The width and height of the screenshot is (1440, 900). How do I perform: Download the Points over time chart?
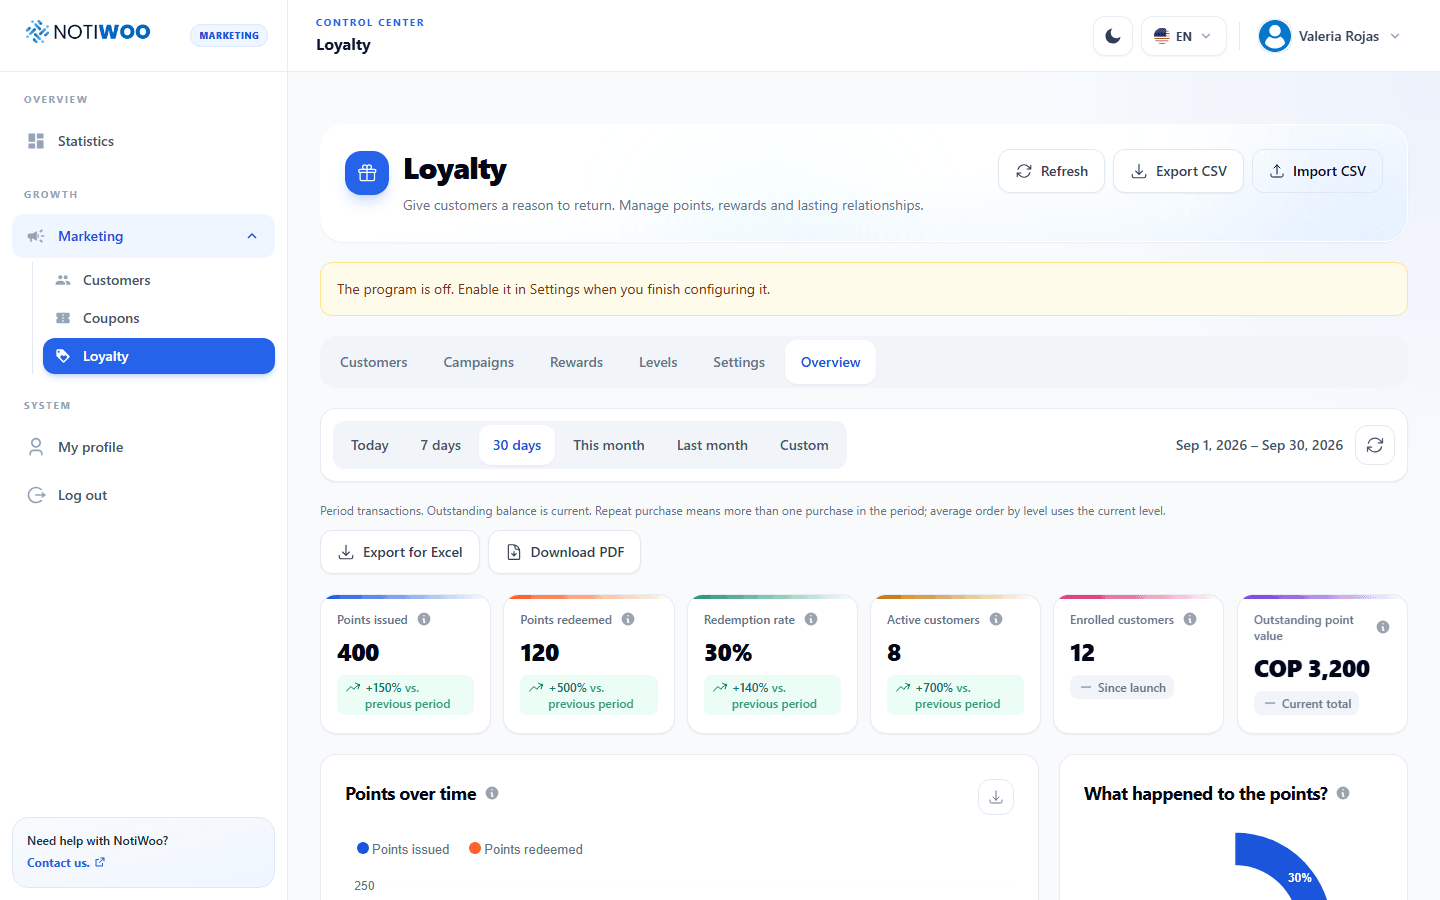(996, 797)
